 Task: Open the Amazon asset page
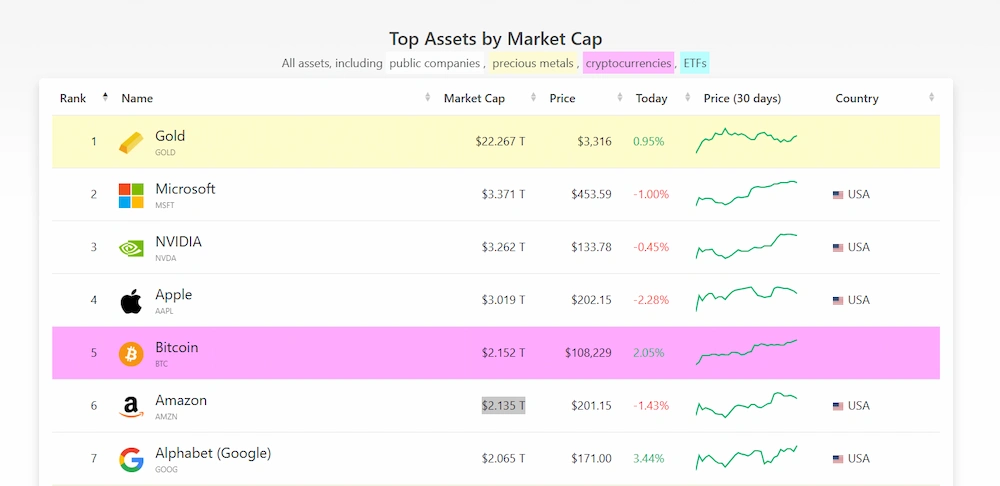point(181,401)
